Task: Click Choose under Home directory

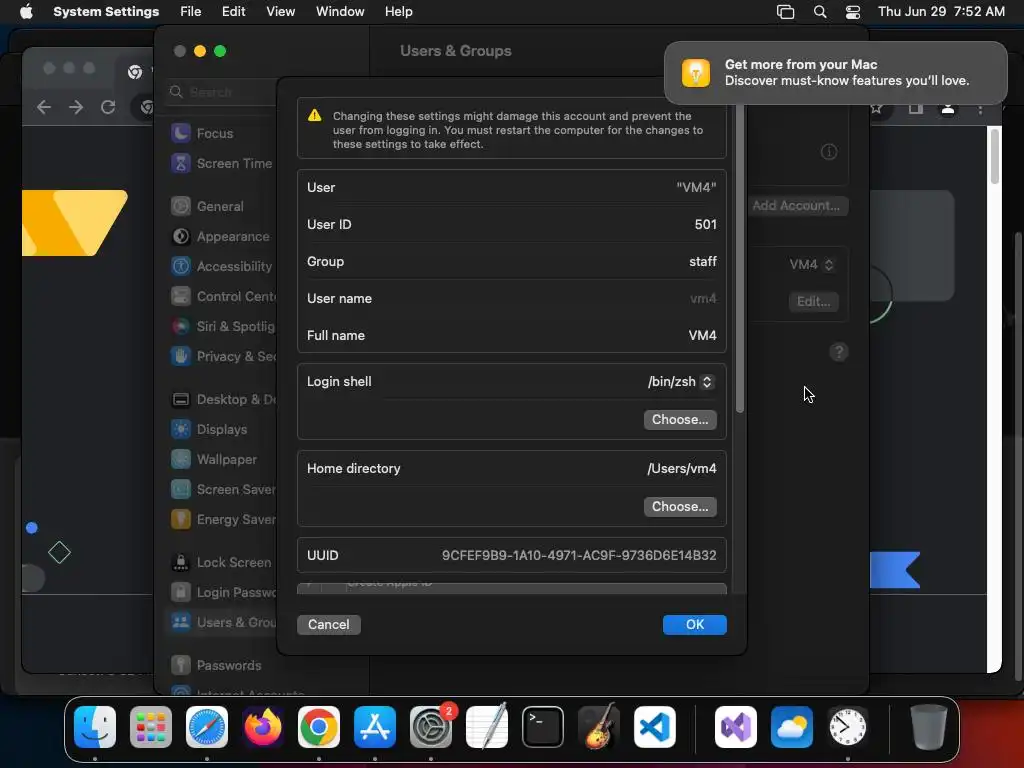Action: 680,507
